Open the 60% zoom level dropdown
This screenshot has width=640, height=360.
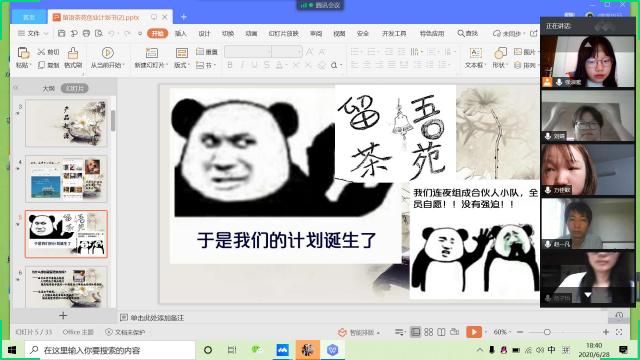click(502, 332)
